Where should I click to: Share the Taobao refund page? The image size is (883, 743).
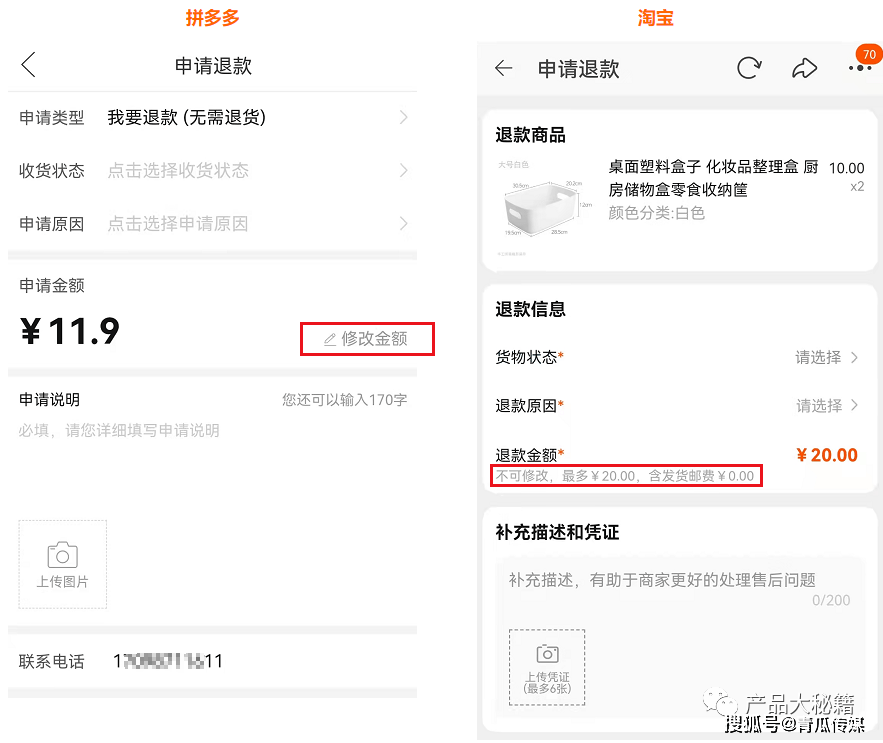coord(804,68)
